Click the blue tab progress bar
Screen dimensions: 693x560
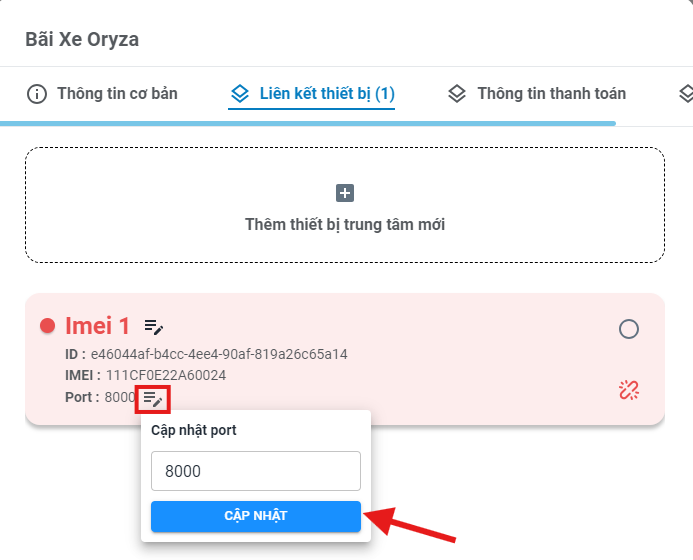click(308, 123)
